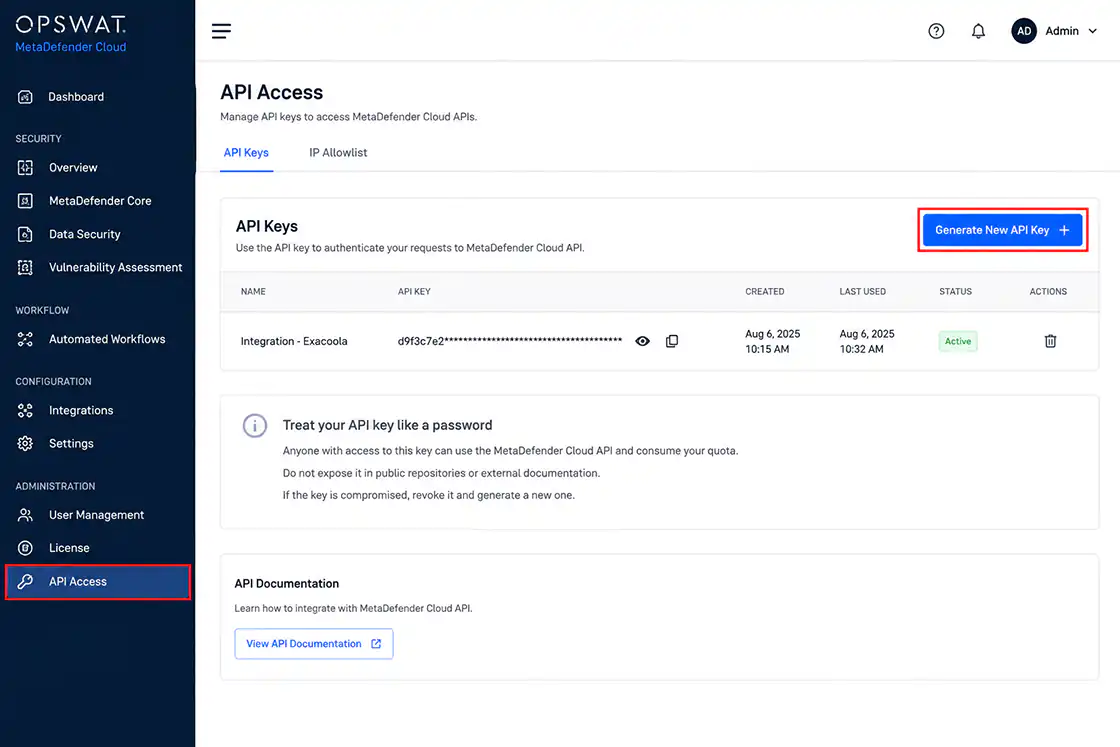Click the Automated Workflows sidebar icon
This screenshot has width=1120, height=747.
click(25, 339)
